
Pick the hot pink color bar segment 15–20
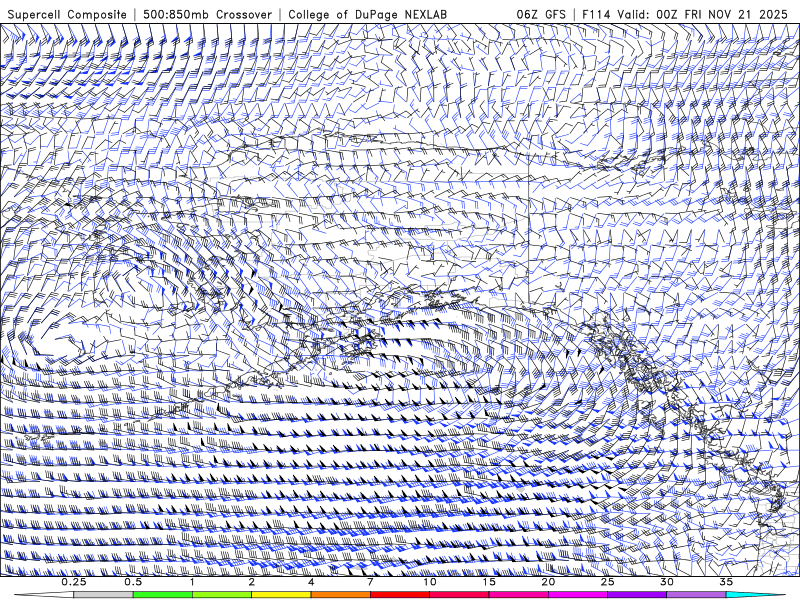pos(518,595)
